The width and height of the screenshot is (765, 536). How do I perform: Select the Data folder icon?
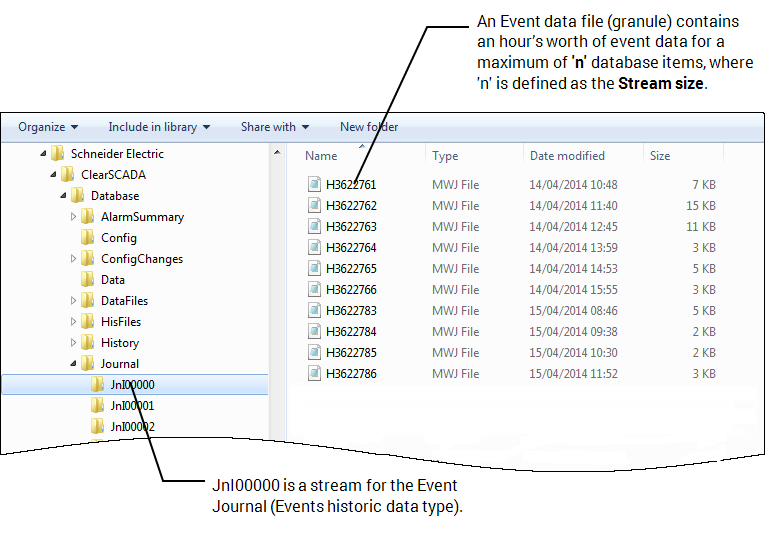coord(88,280)
